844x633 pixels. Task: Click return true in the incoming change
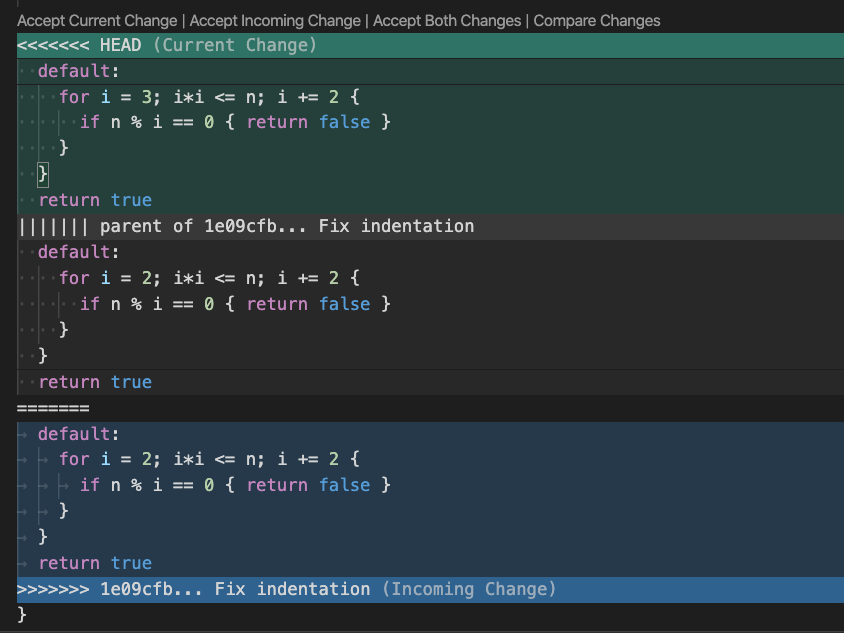(94, 562)
